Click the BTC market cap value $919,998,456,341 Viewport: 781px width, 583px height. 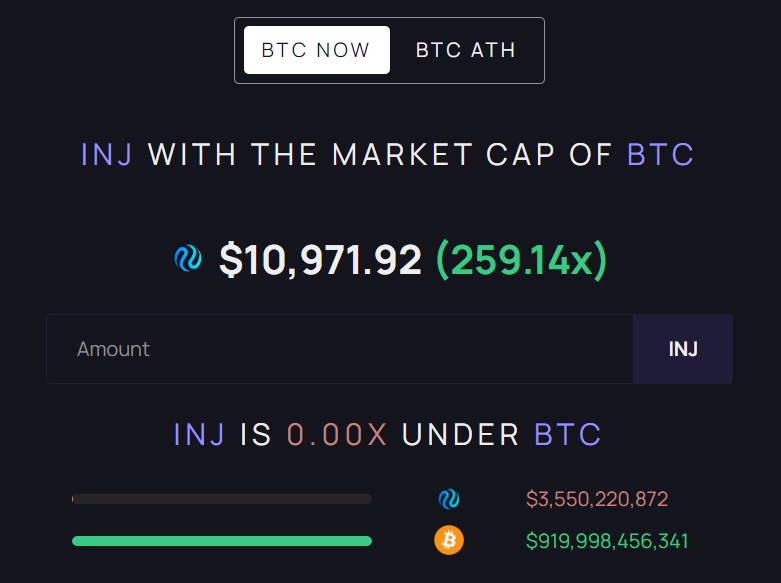coord(607,541)
